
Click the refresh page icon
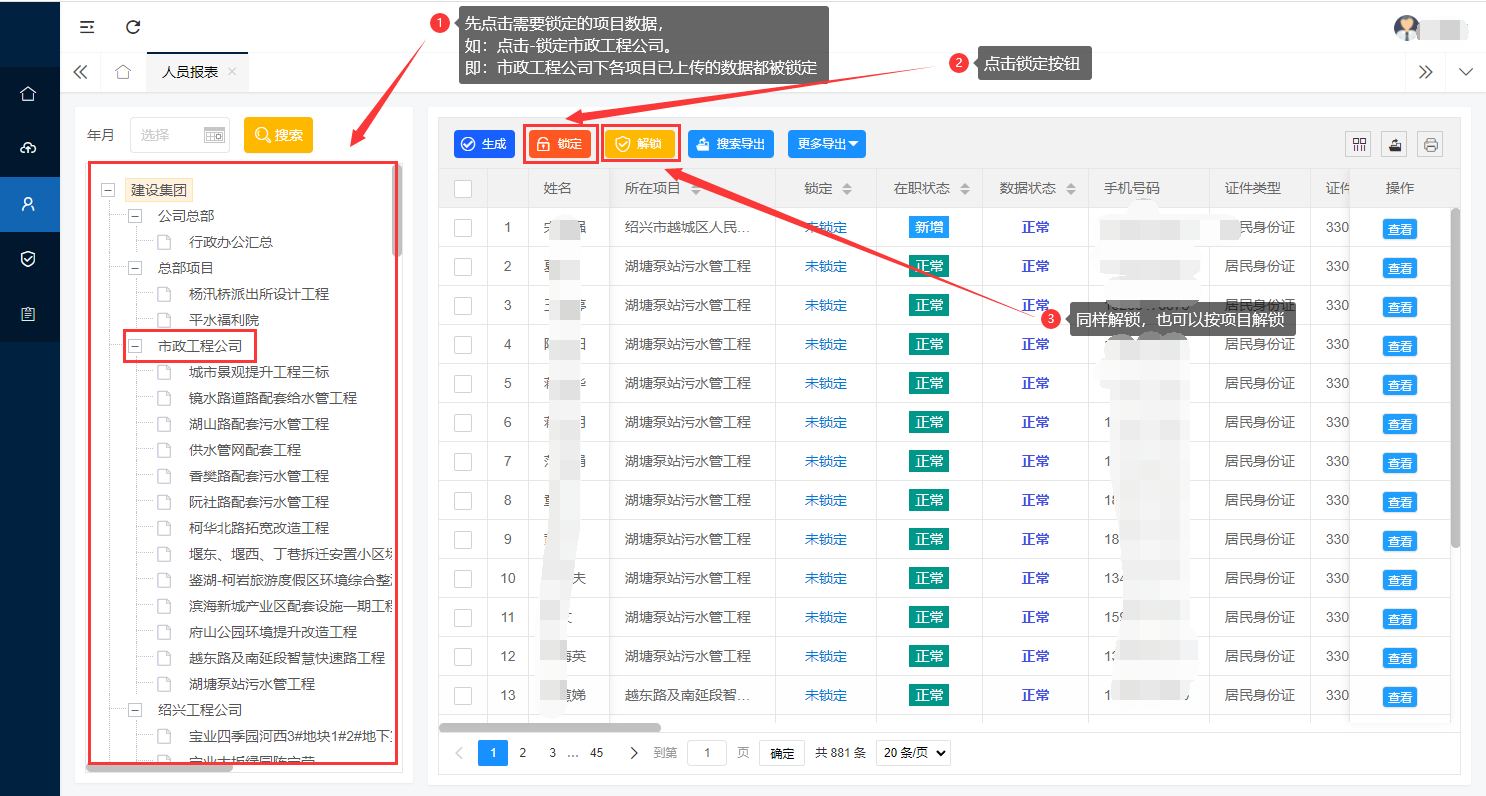click(x=133, y=27)
